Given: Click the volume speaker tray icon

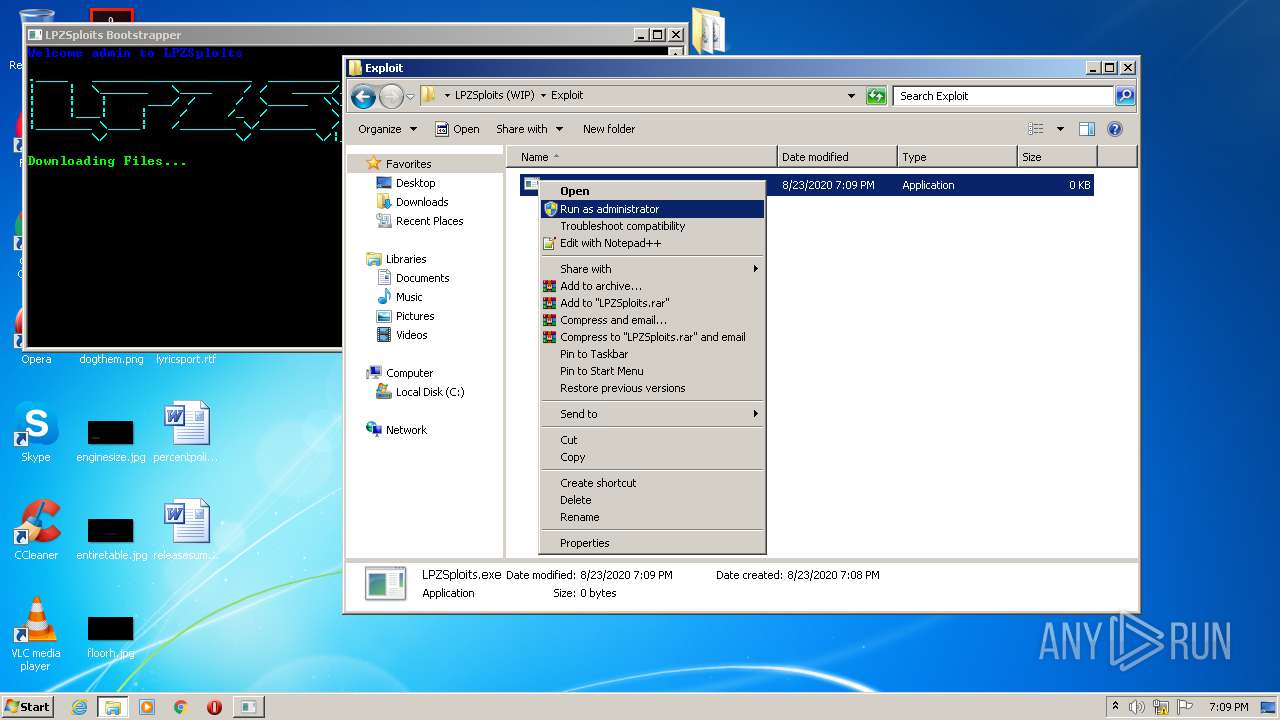Looking at the screenshot, I should click(x=1137, y=707).
